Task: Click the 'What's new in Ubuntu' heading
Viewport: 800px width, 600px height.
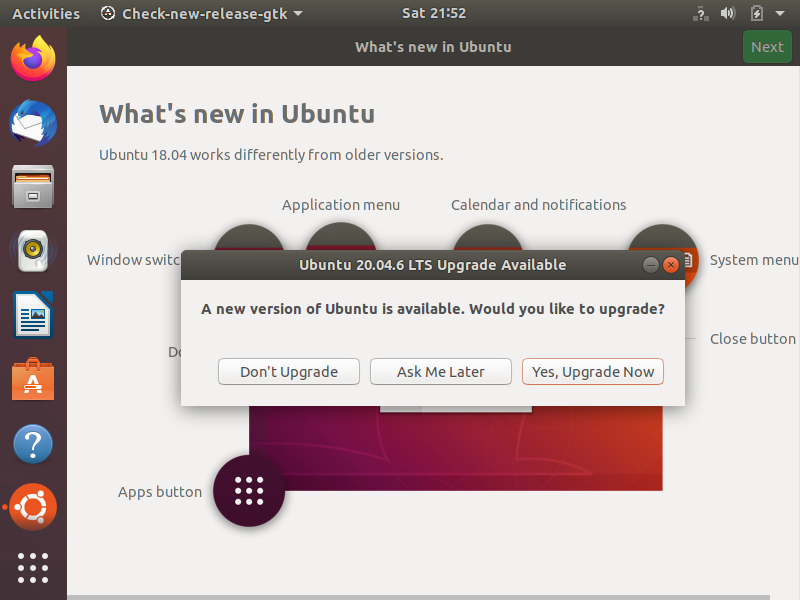Action: (x=237, y=114)
